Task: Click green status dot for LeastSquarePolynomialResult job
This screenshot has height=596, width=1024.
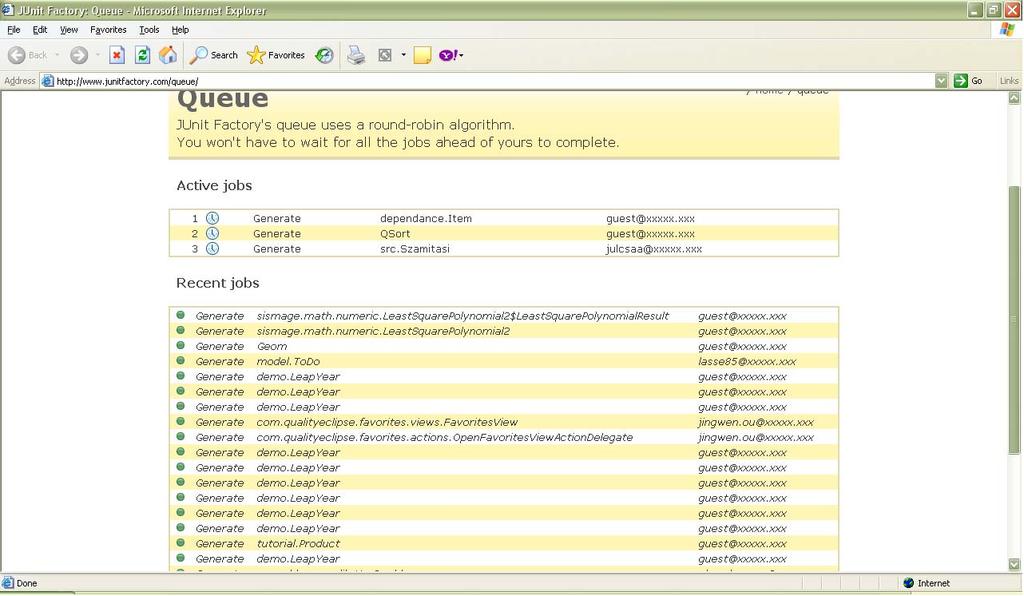Action: 181,315
